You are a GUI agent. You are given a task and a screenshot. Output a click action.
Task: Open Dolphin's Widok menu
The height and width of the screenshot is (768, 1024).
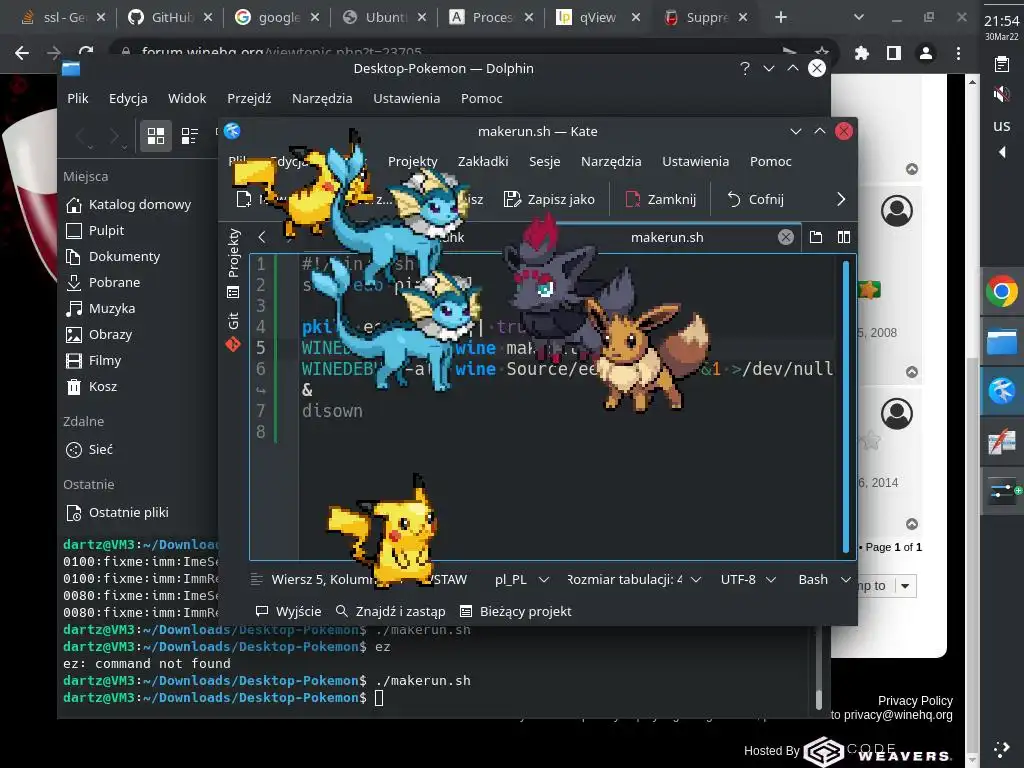point(187,98)
